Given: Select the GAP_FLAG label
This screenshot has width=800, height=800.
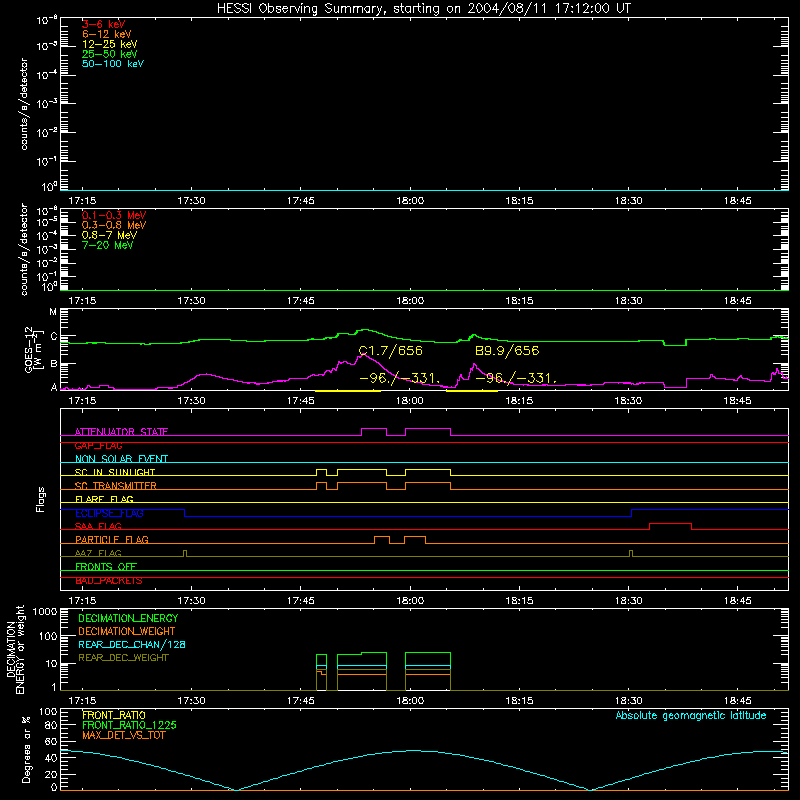Looking at the screenshot, I should pyautogui.click(x=98, y=445).
